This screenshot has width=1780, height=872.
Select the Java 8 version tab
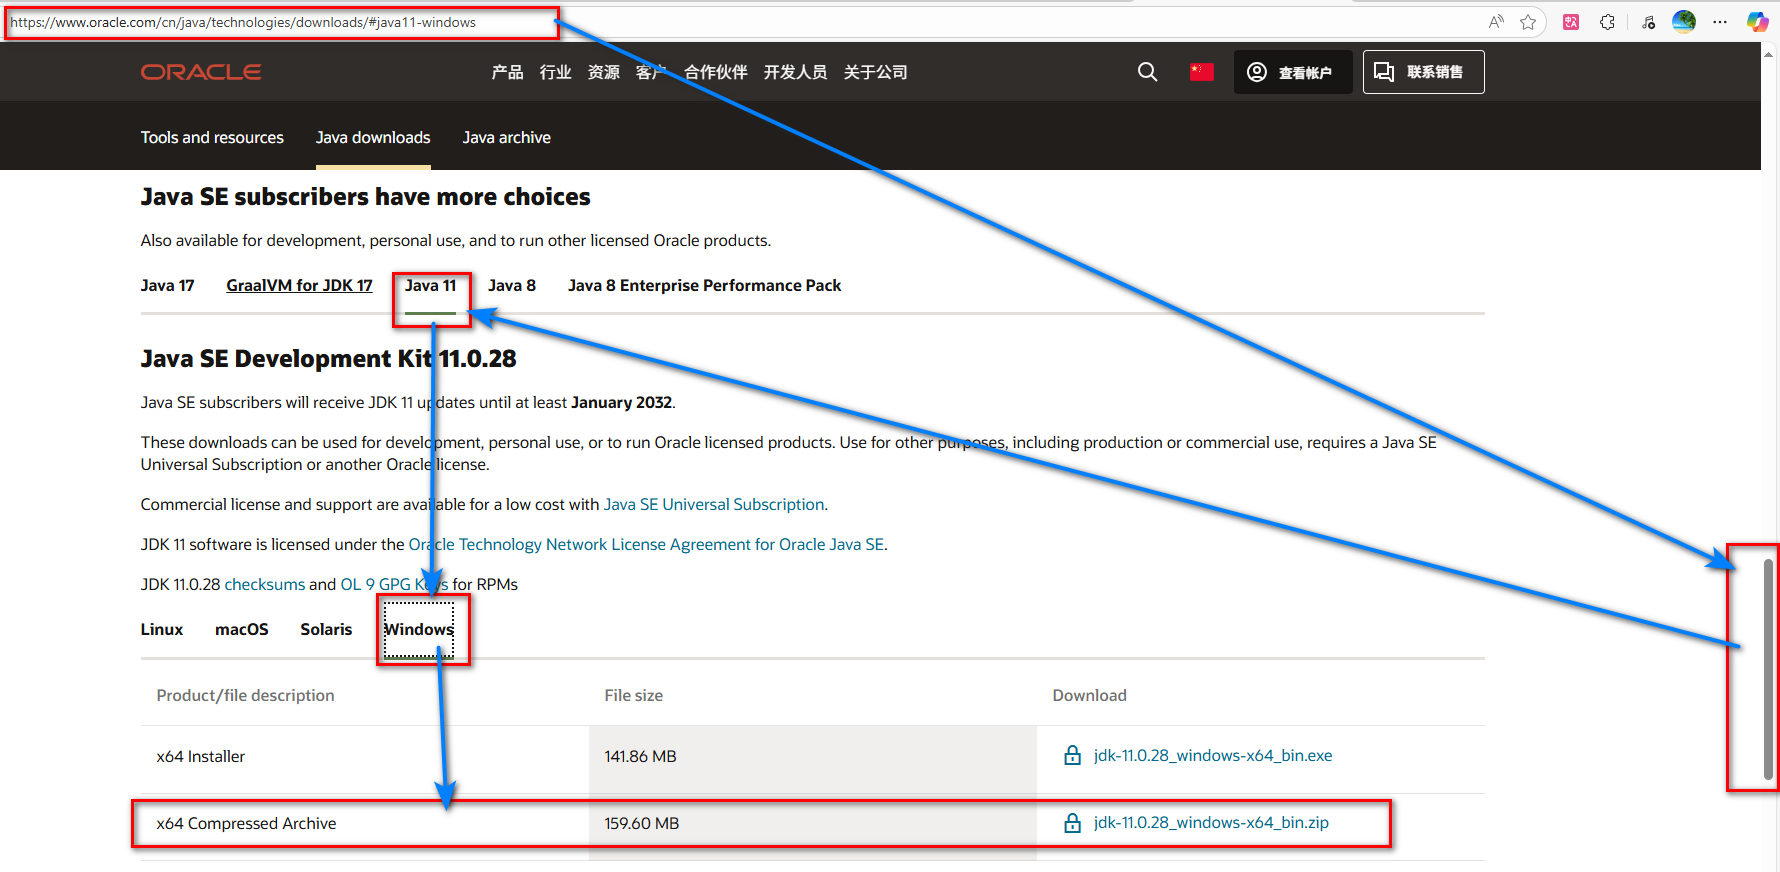coord(512,286)
